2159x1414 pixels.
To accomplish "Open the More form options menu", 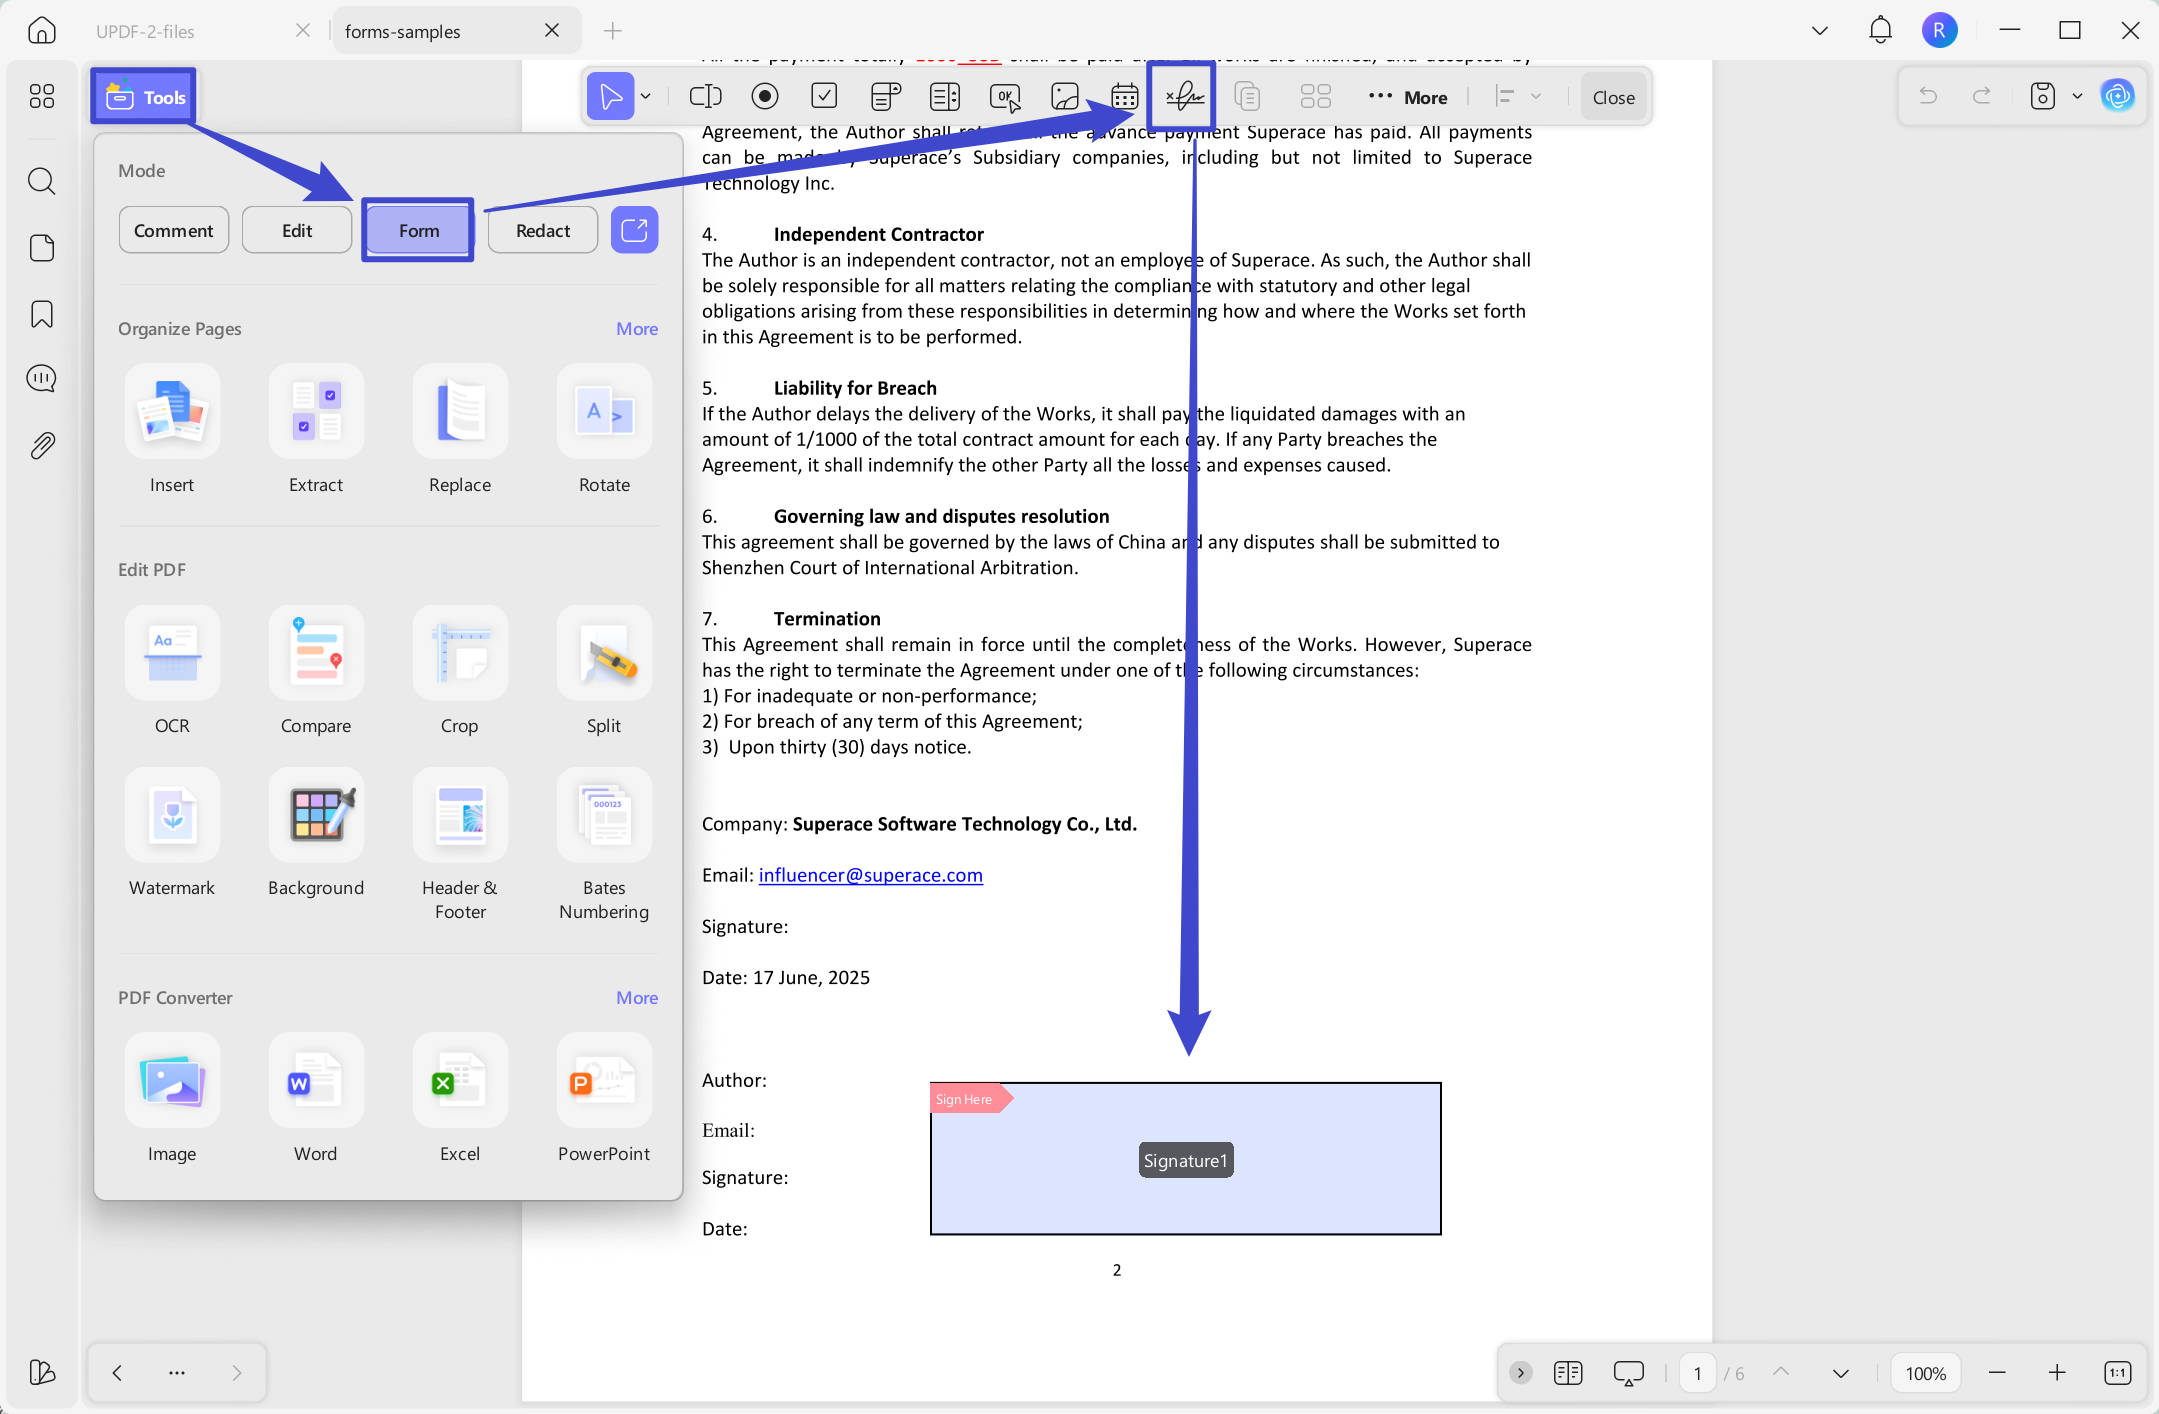I will [1408, 97].
